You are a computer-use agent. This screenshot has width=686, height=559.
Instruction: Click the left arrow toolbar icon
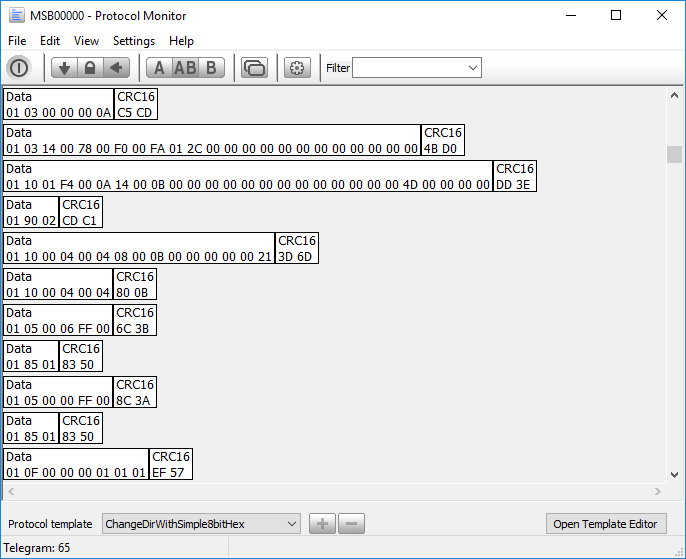(x=117, y=68)
